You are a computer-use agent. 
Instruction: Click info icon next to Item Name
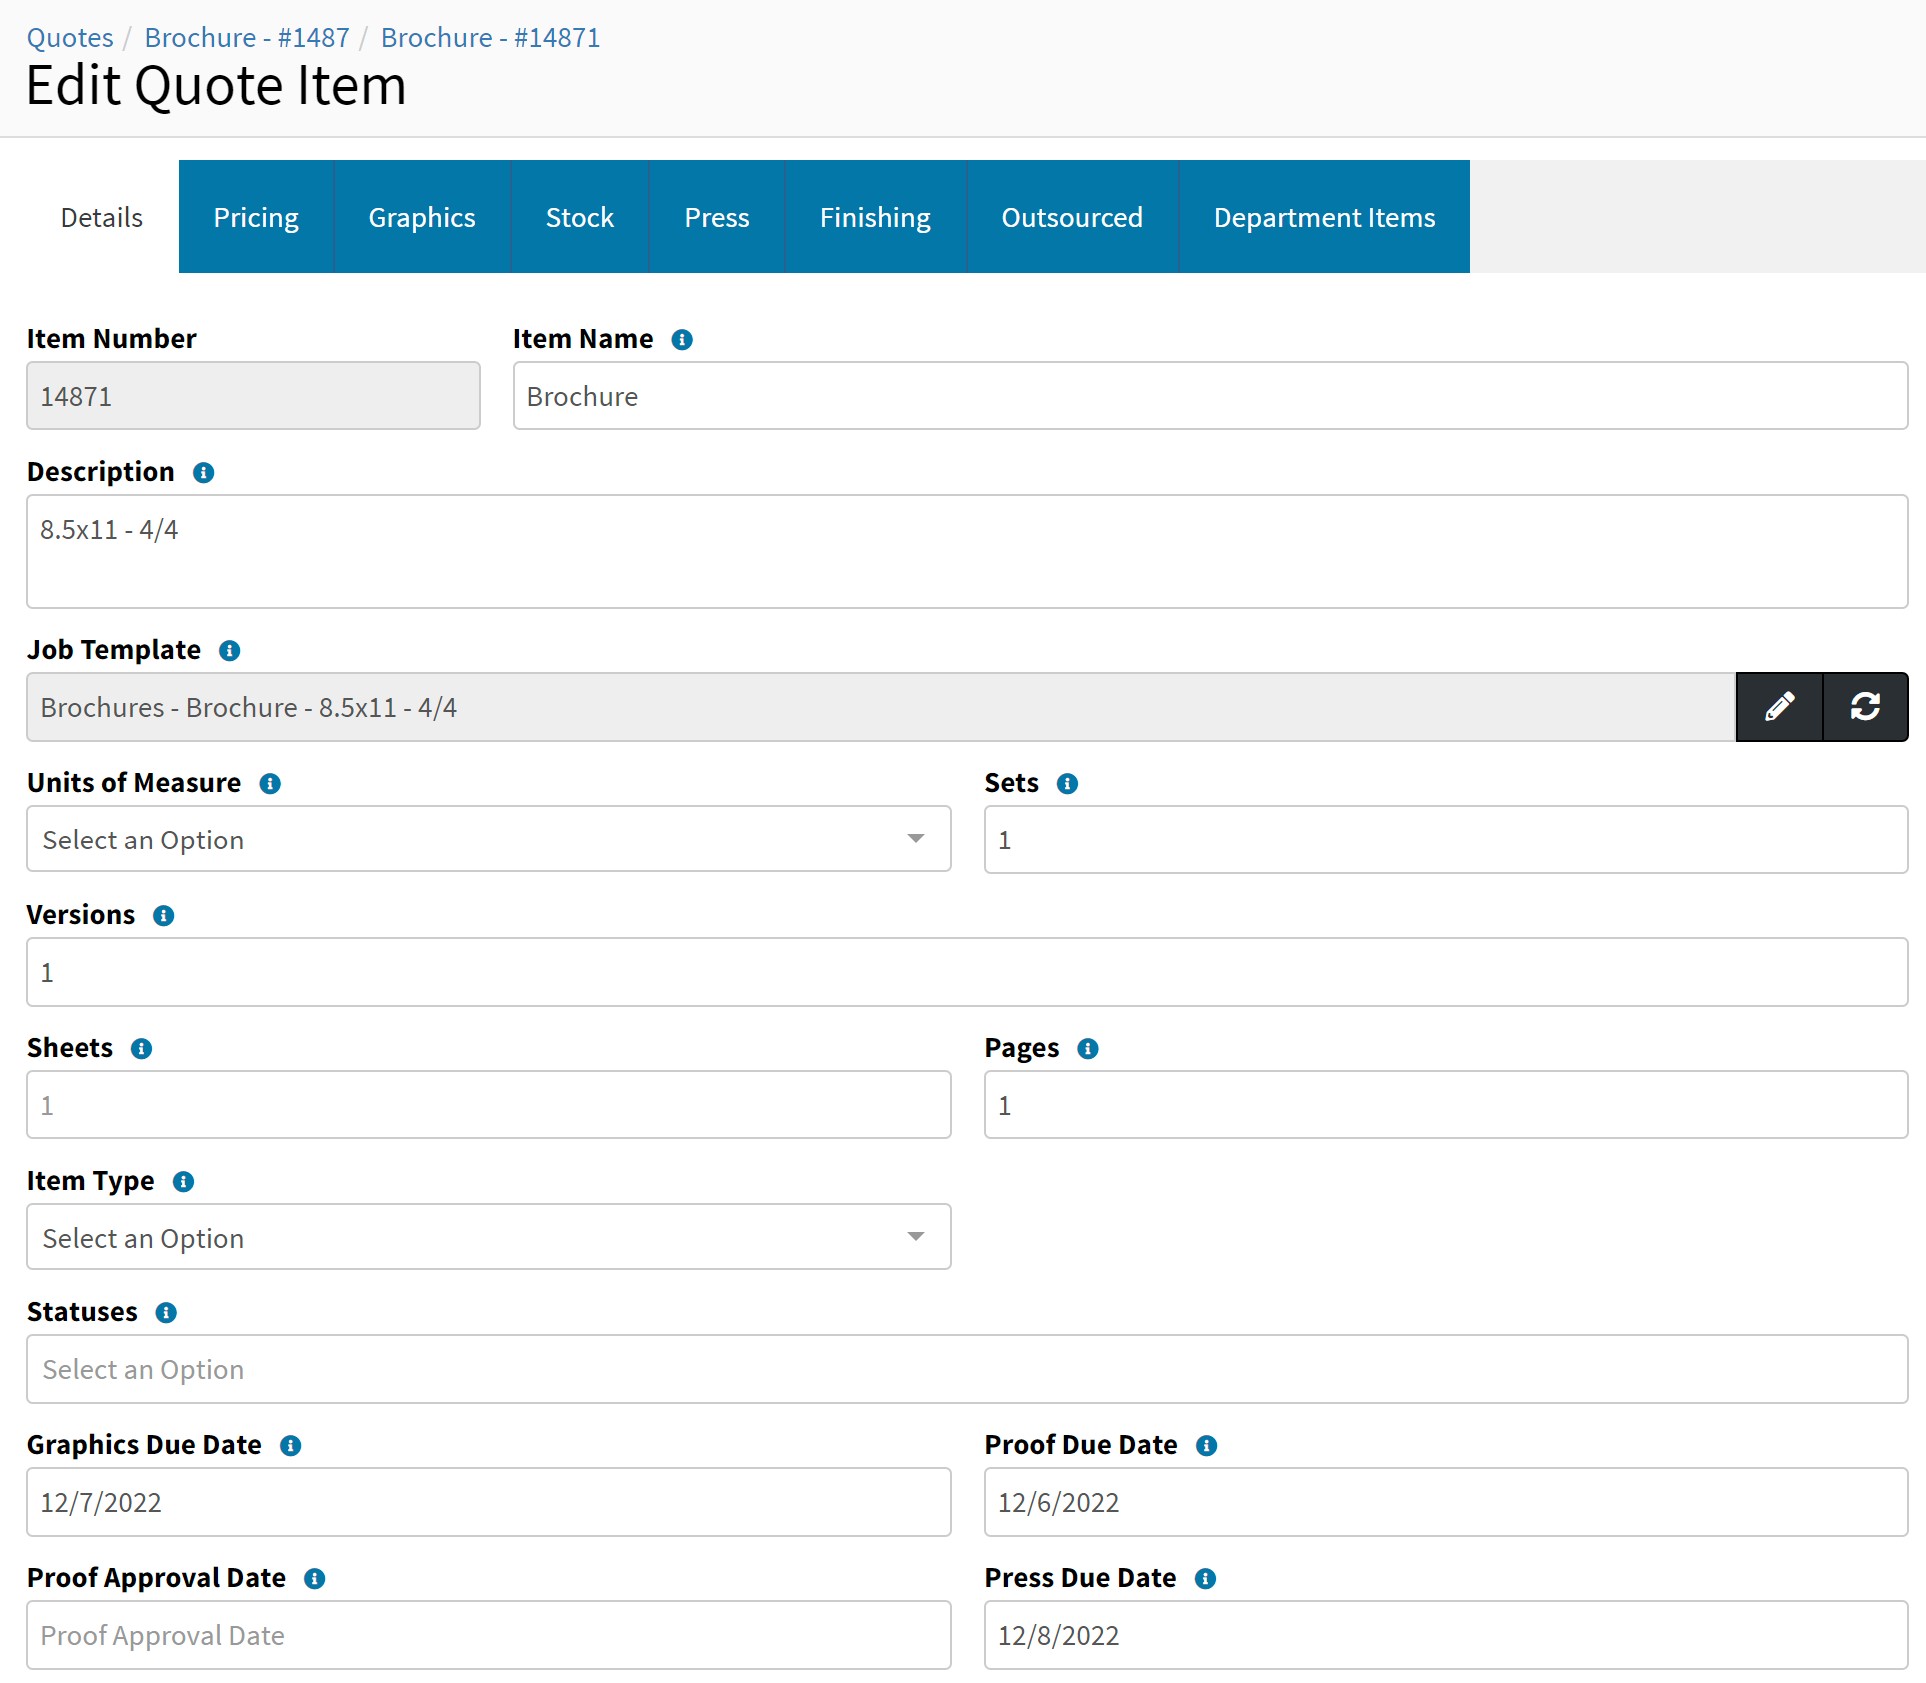point(682,340)
